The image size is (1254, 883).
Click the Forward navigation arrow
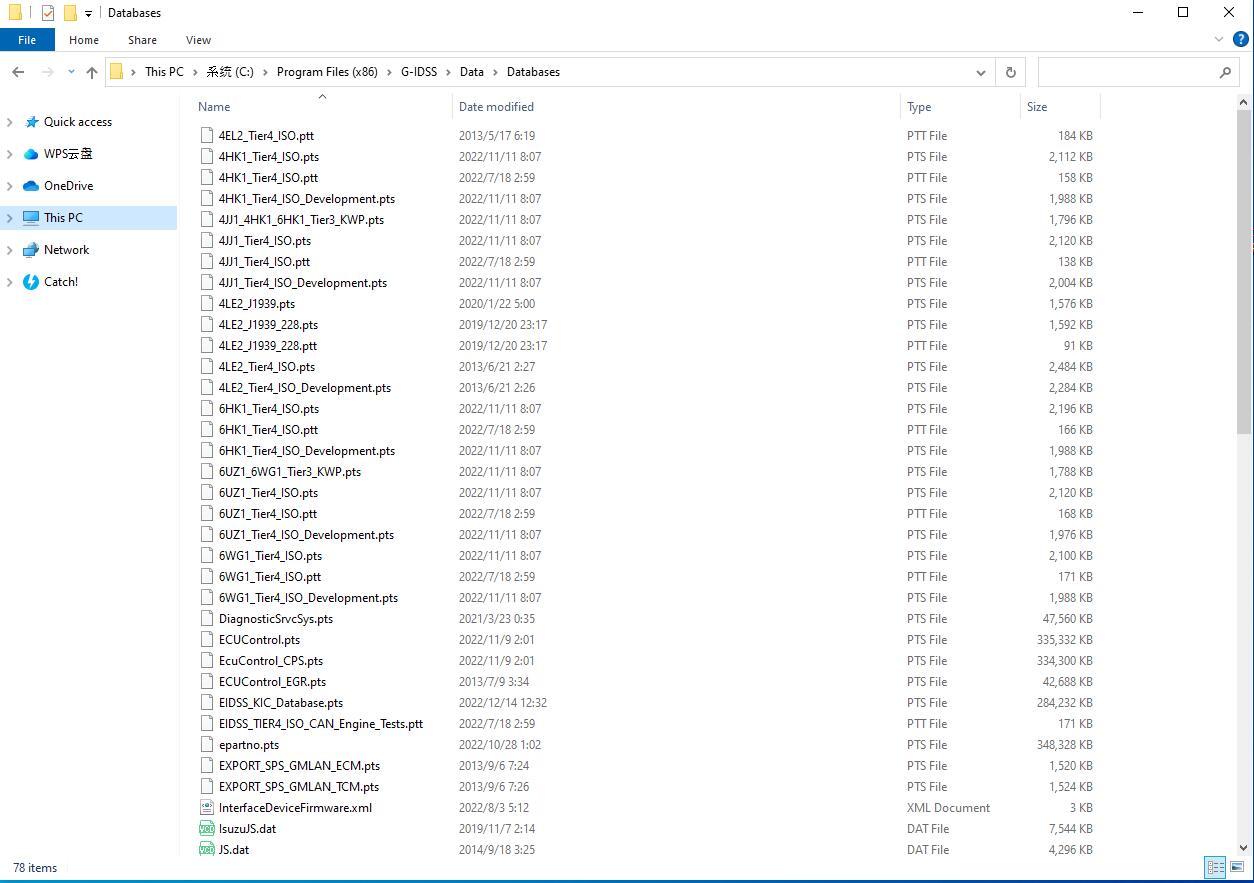click(47, 72)
